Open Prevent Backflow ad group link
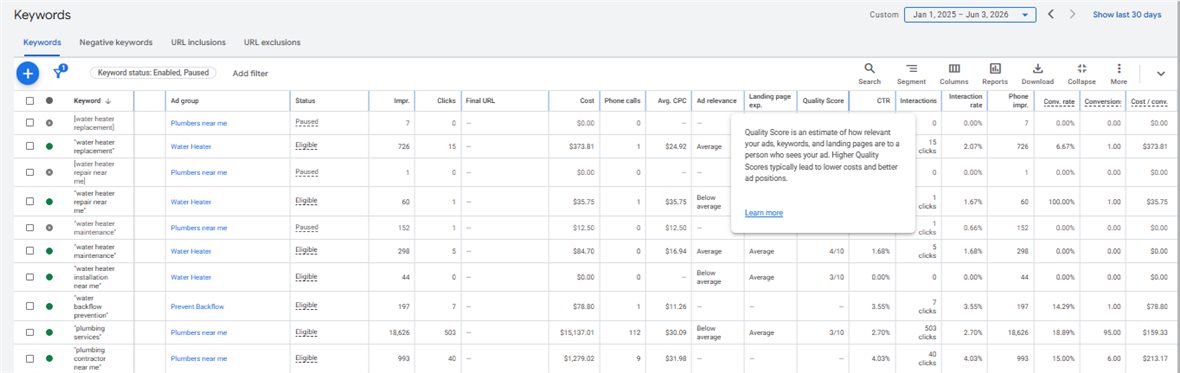The width and height of the screenshot is (1180, 373). point(197,306)
